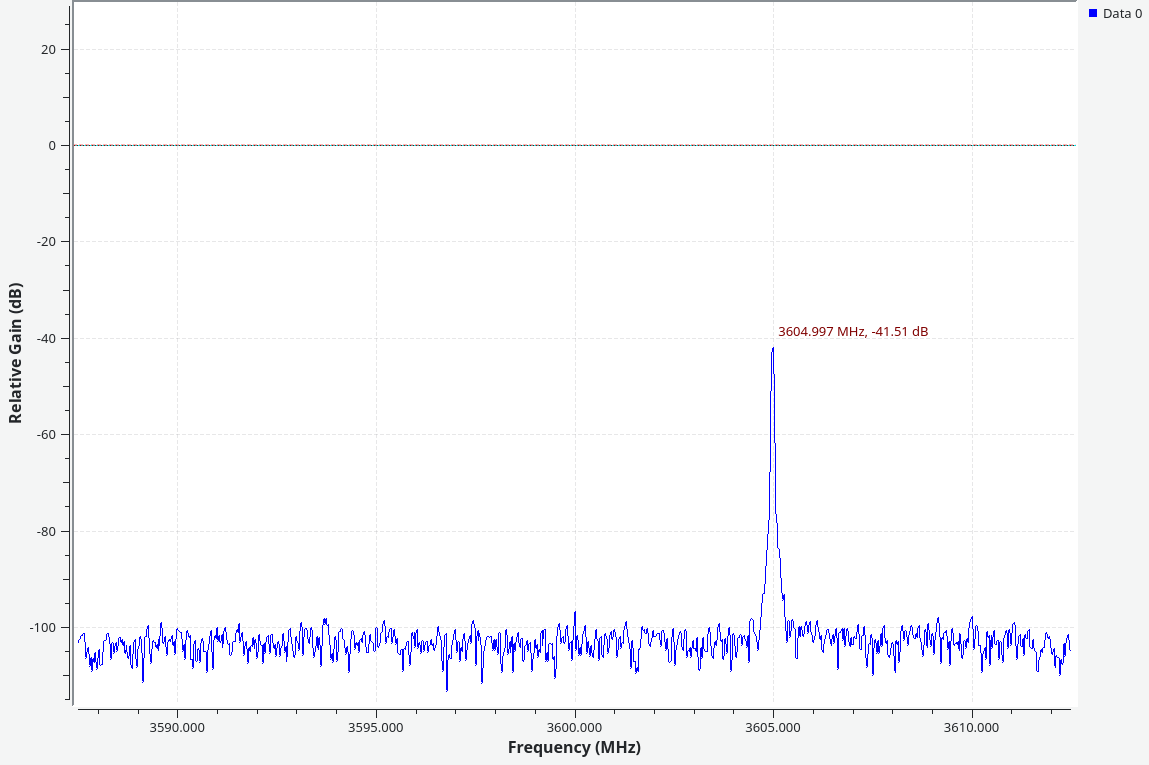Click the 20 dB y-axis tick label

click(49, 49)
